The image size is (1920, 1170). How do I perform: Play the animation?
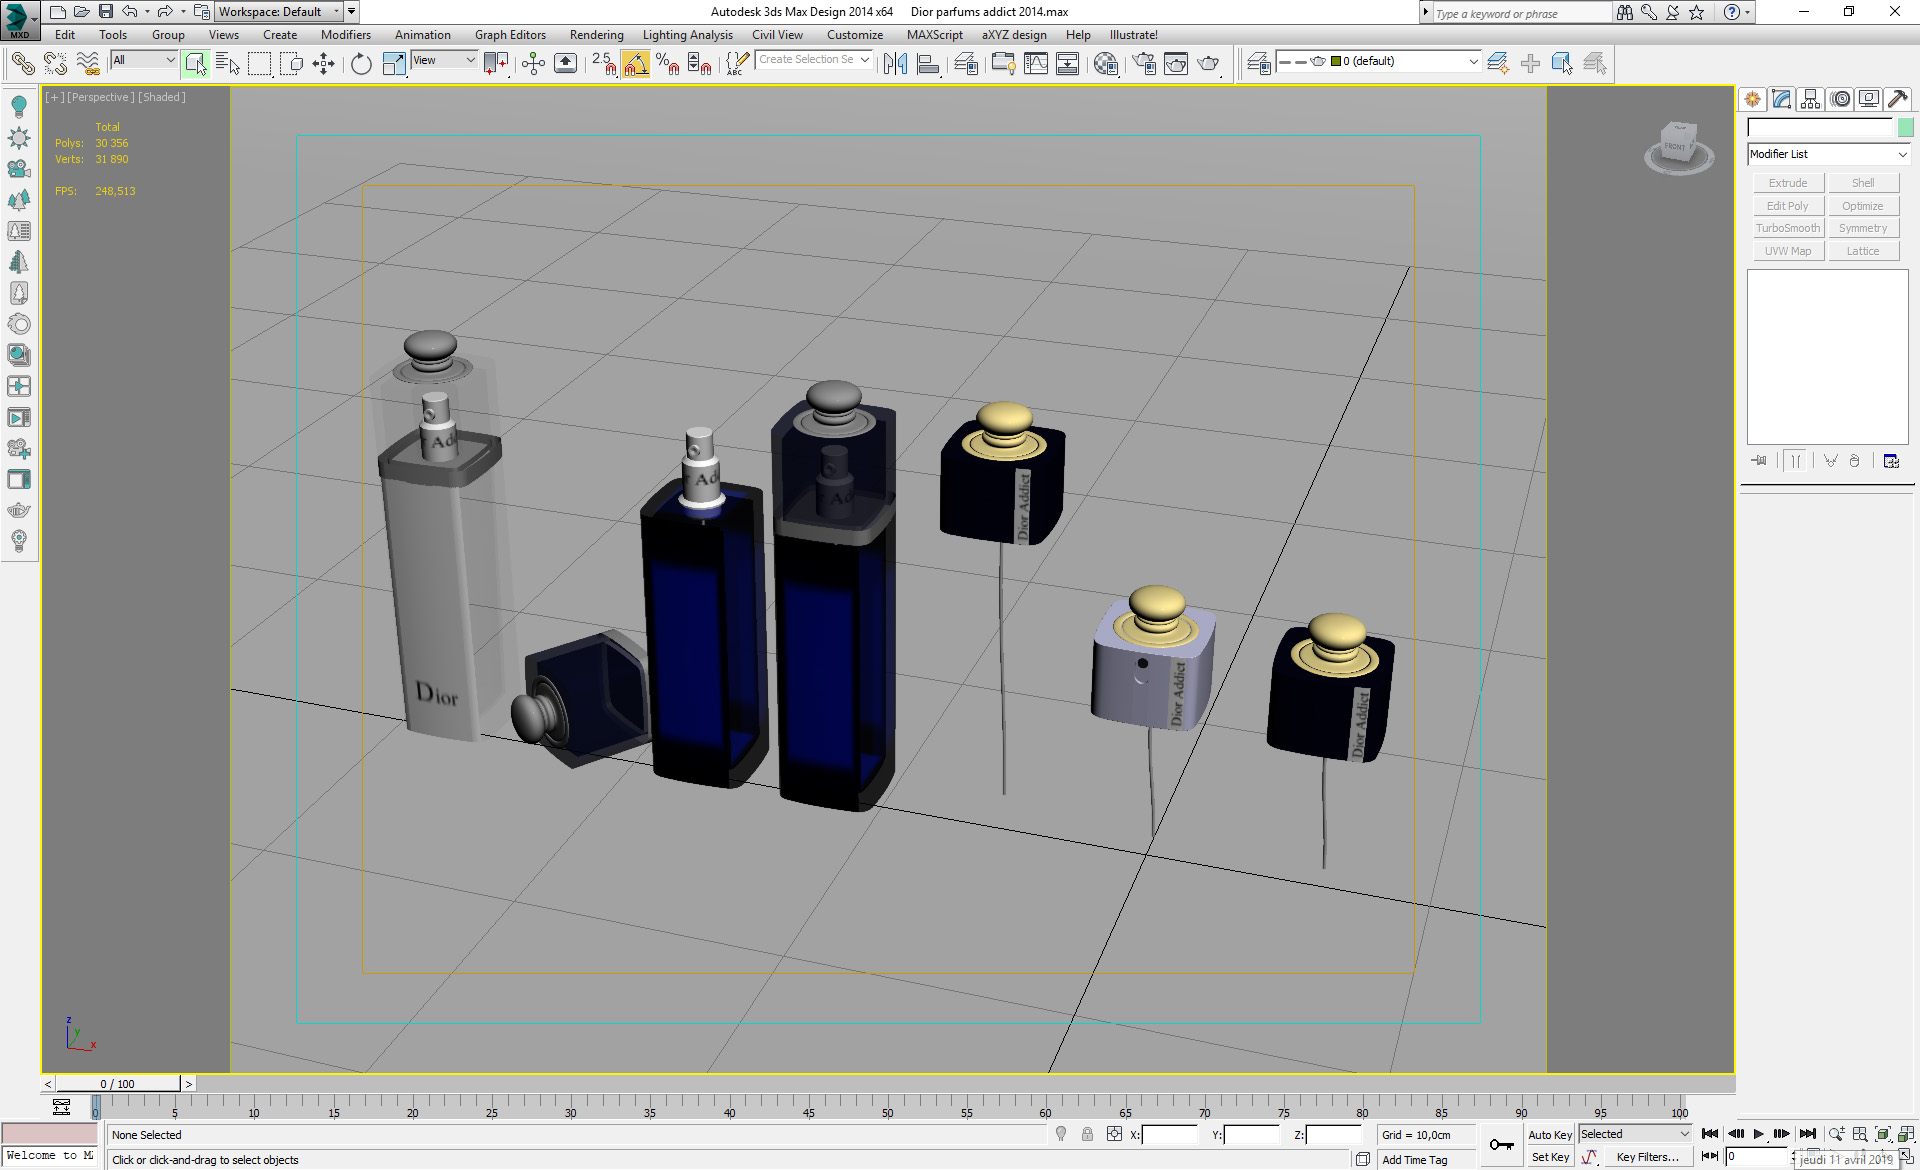(x=1758, y=1134)
